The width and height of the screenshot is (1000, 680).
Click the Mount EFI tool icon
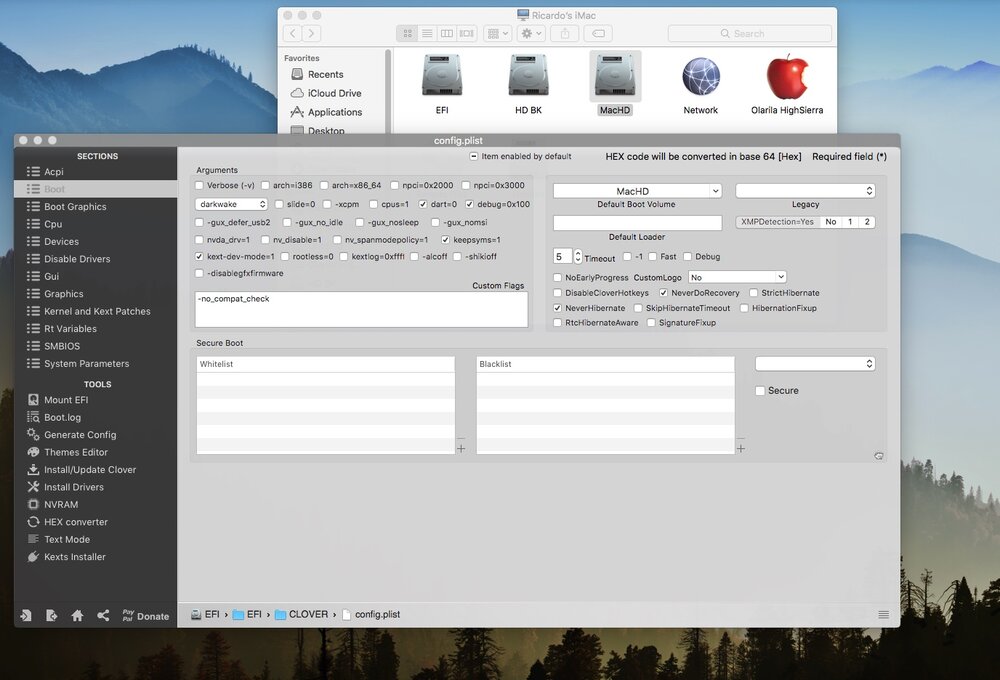(33, 400)
